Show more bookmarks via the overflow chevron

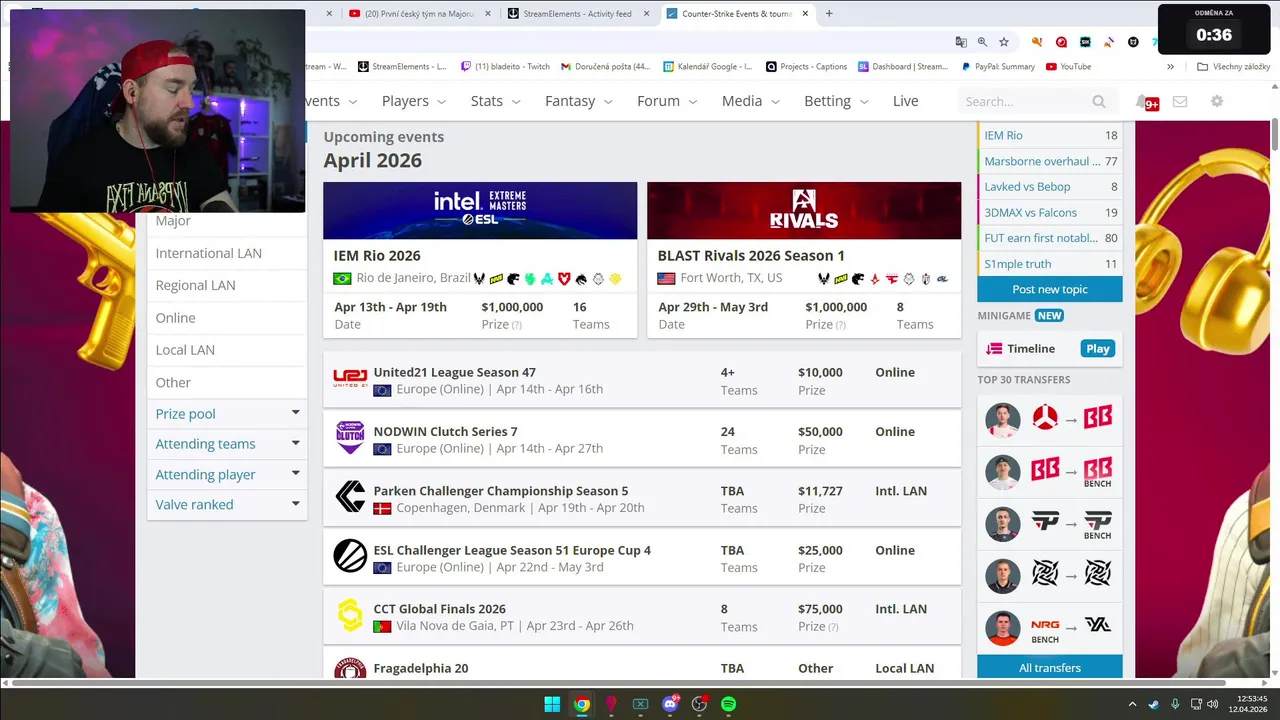tap(1170, 67)
